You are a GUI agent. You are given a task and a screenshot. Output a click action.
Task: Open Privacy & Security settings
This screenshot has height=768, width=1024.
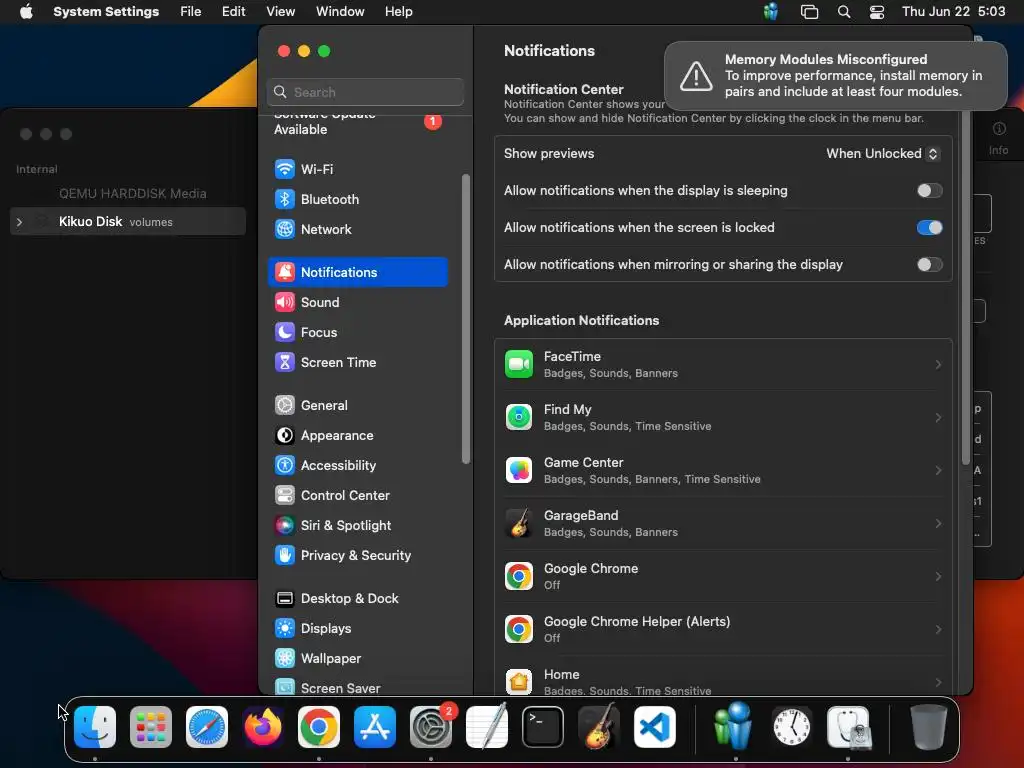coord(357,556)
